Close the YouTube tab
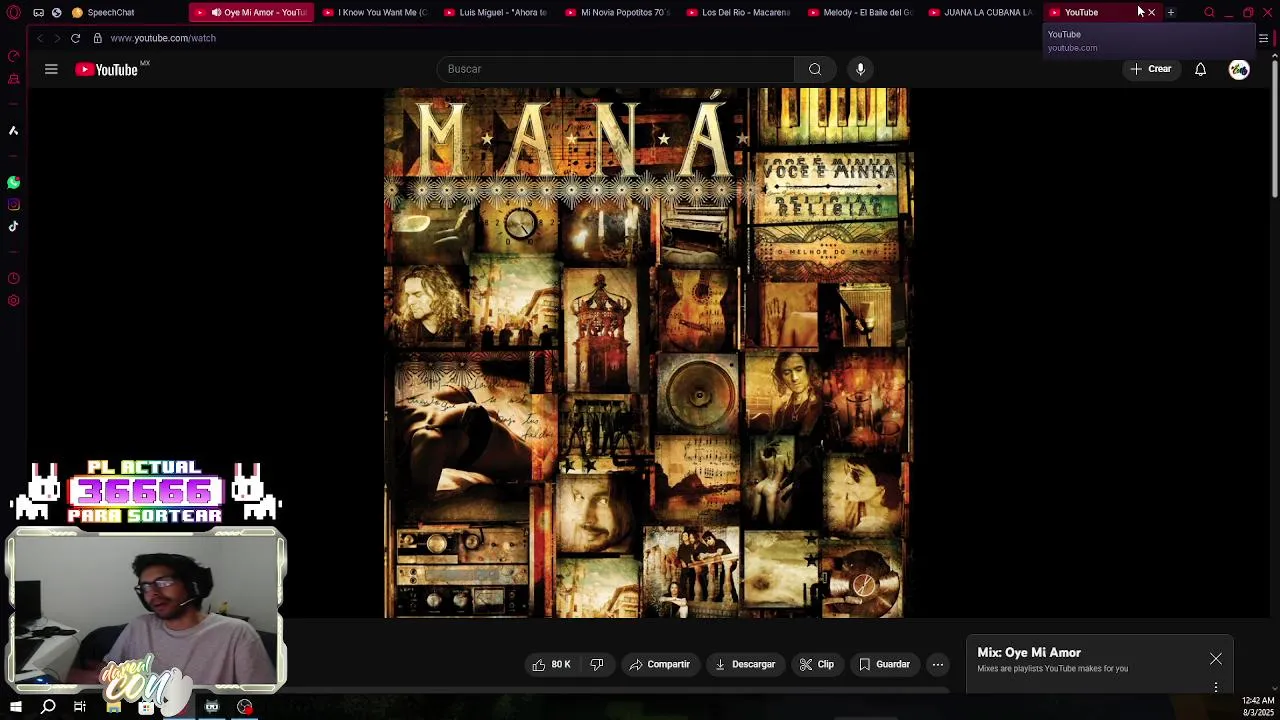The image size is (1280, 720). click(x=1151, y=12)
